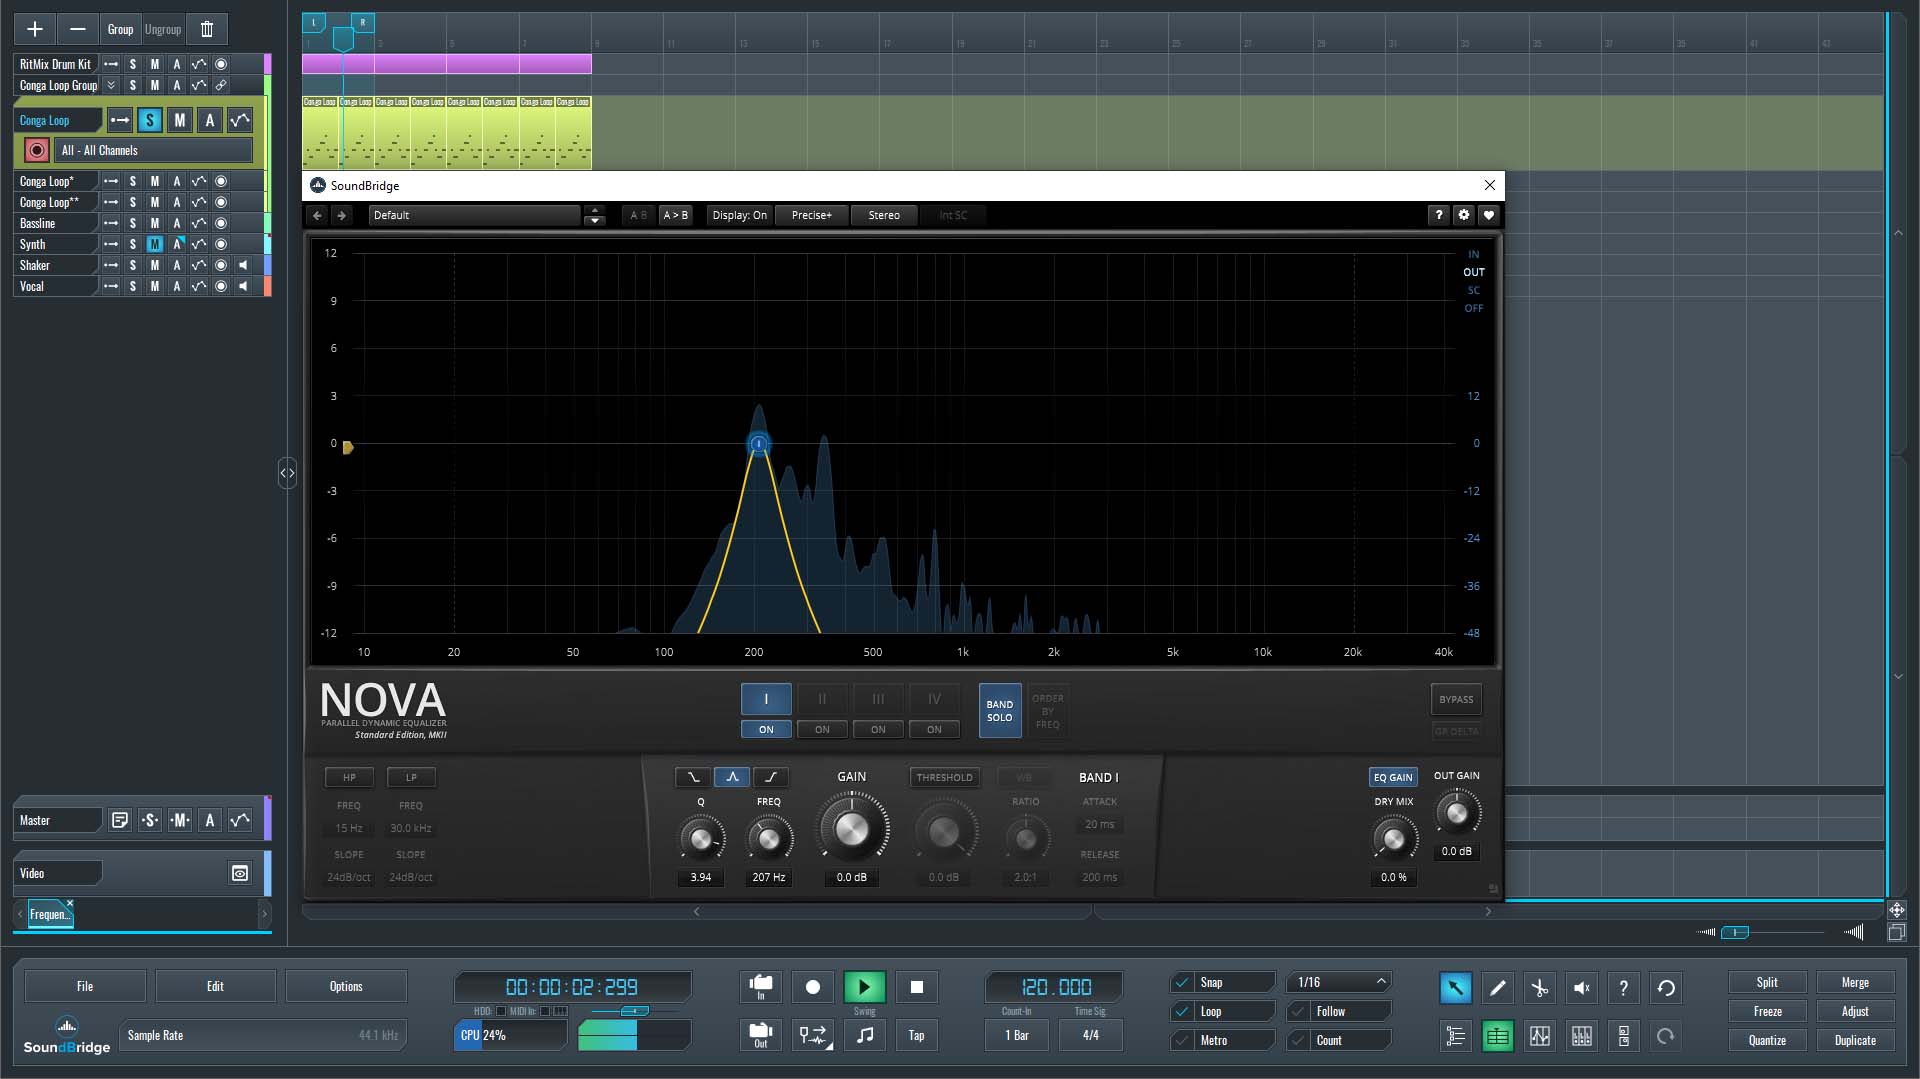Click the Split button
The height and width of the screenshot is (1079, 1920).
[1767, 983]
